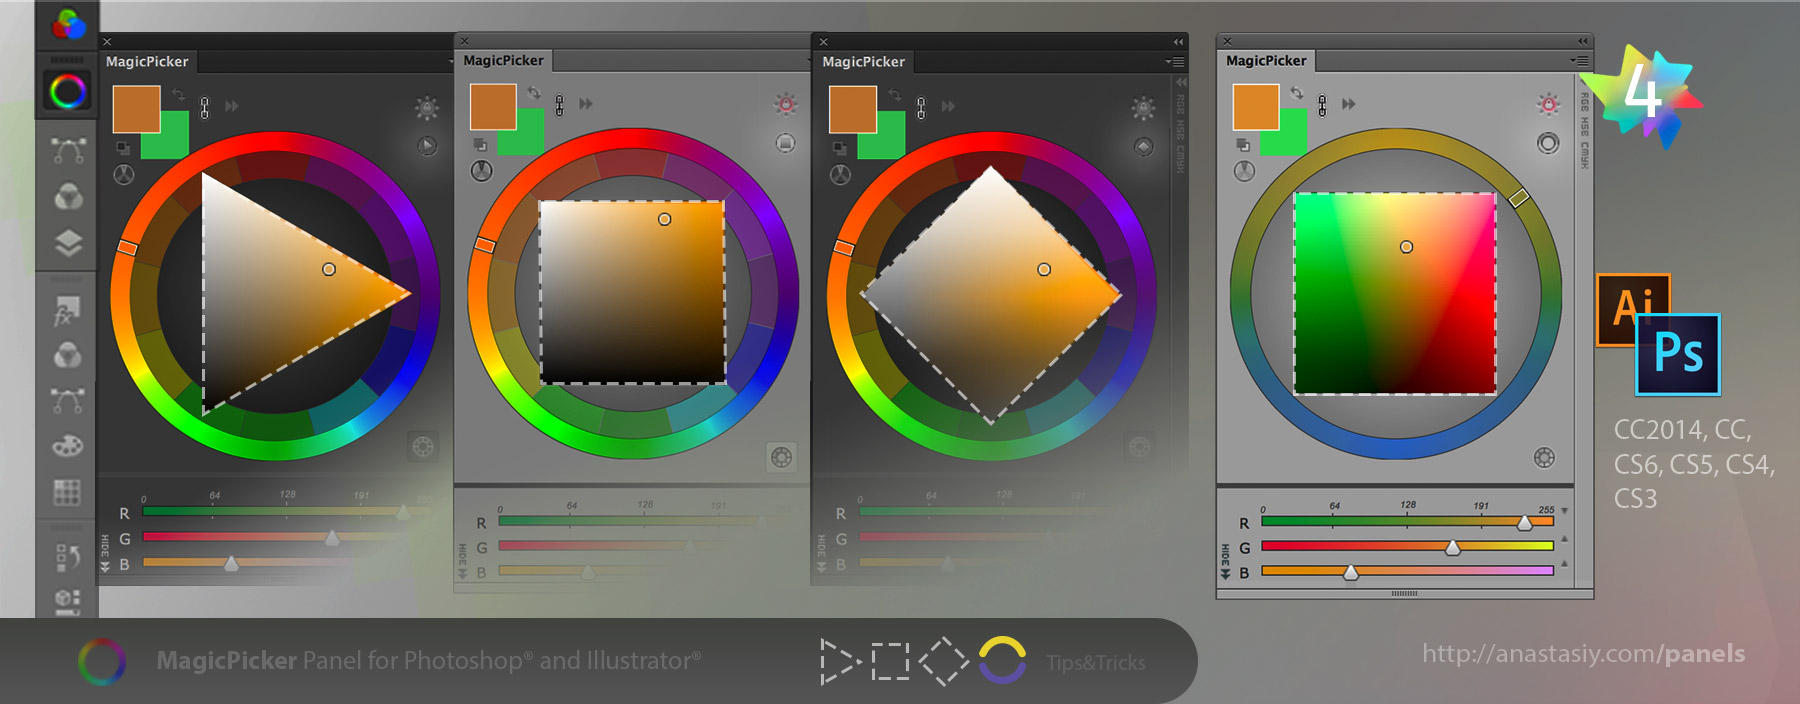
Task: Click the R slider handle in light gray panel
Action: [x=1525, y=523]
